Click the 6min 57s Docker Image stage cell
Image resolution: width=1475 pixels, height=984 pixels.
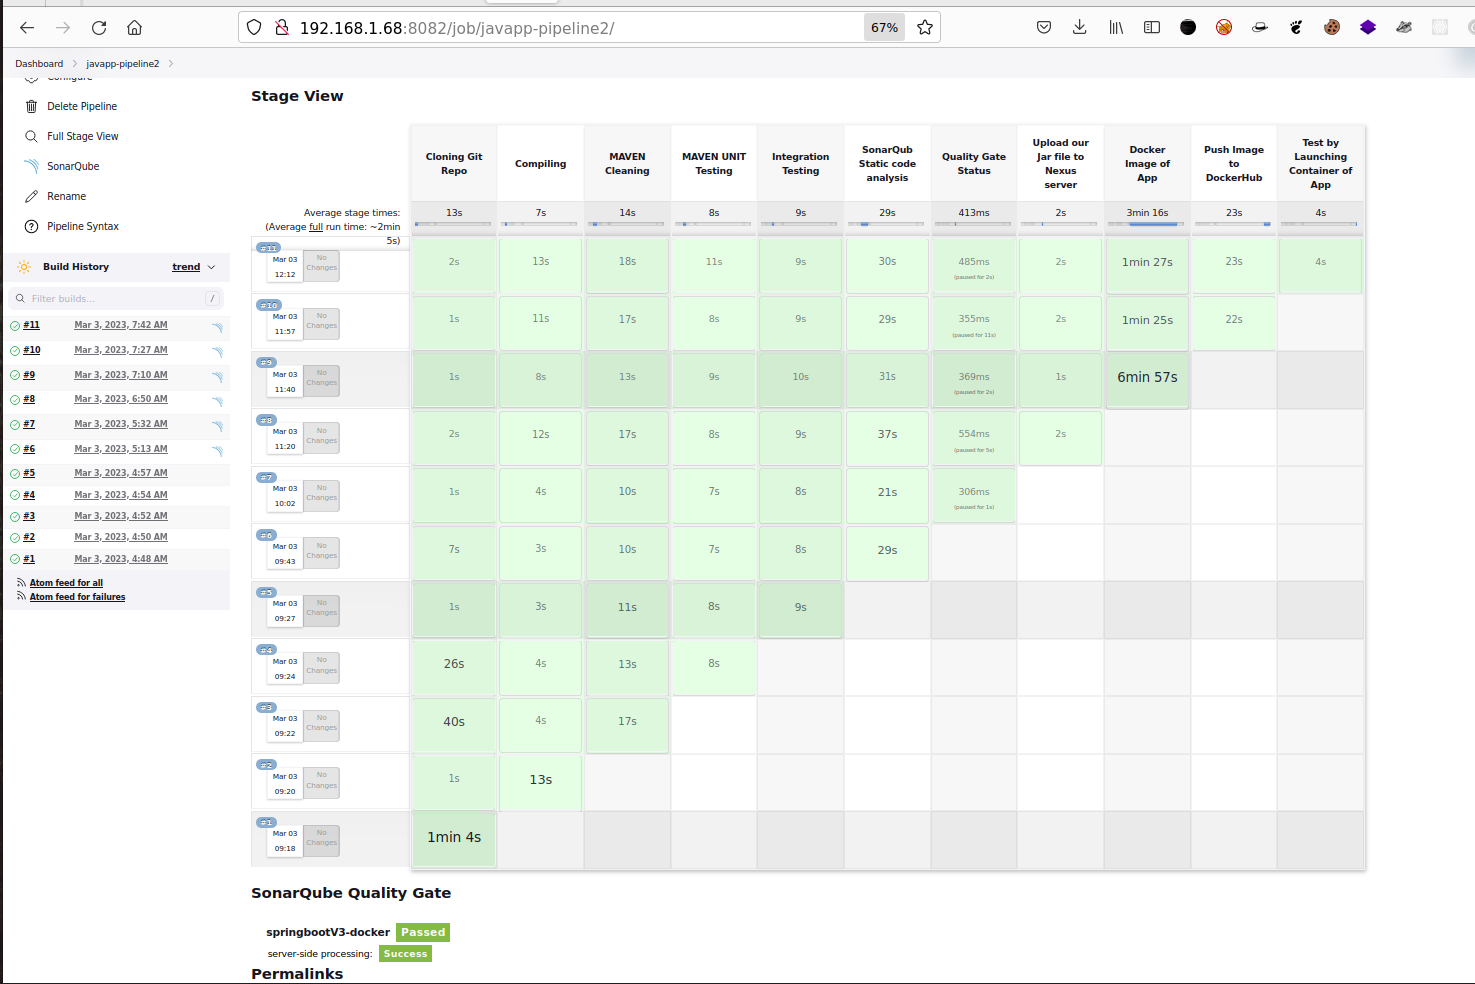click(1147, 378)
